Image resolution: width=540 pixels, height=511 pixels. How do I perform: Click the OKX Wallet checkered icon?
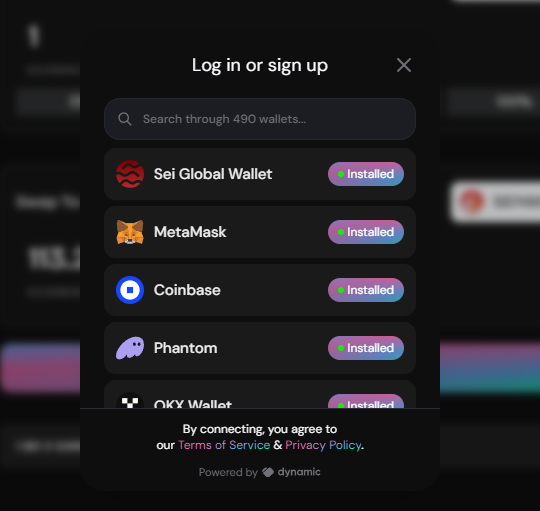130,401
